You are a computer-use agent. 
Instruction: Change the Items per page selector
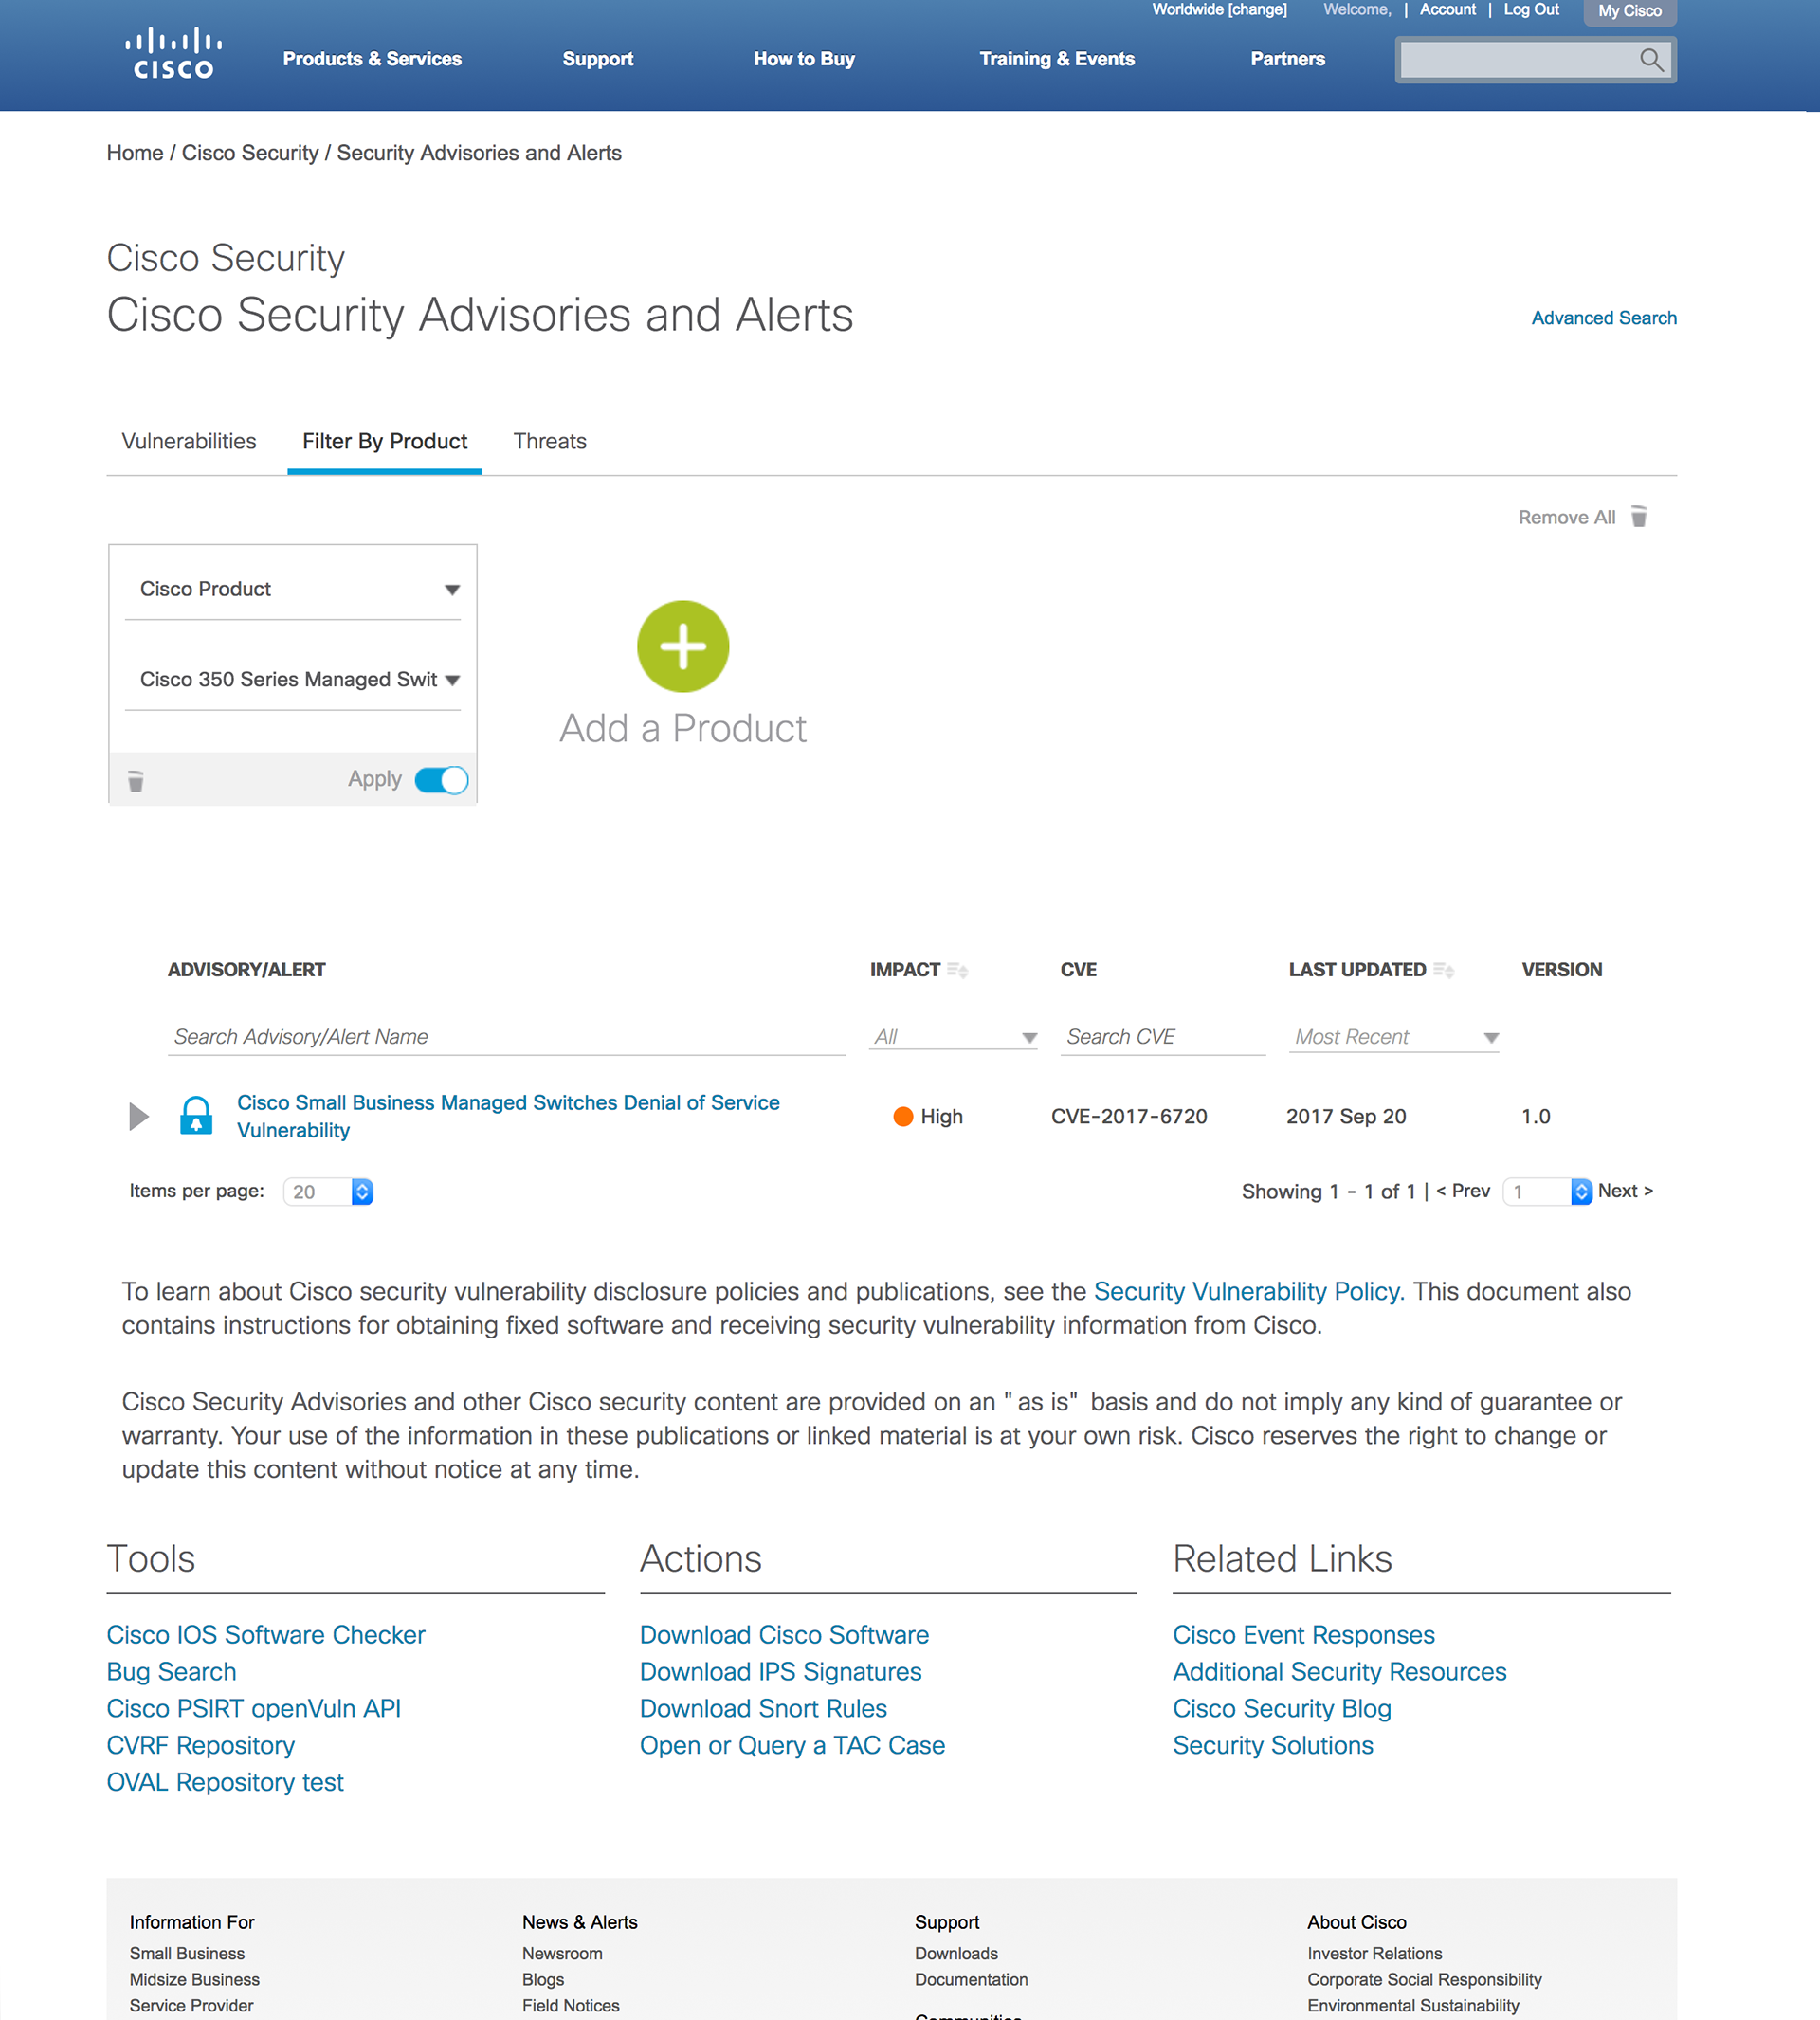coord(328,1191)
